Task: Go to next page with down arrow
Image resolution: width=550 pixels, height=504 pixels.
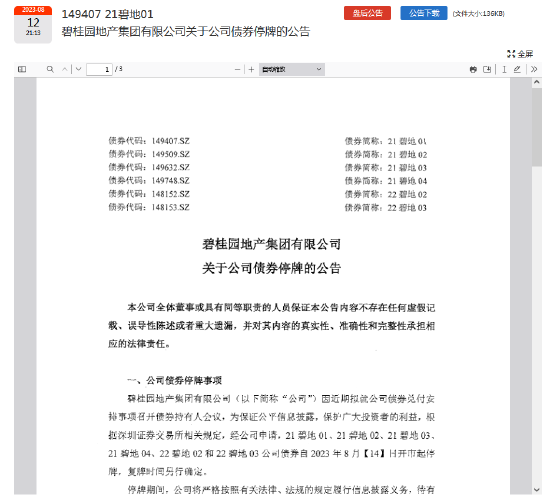Action: [79, 69]
